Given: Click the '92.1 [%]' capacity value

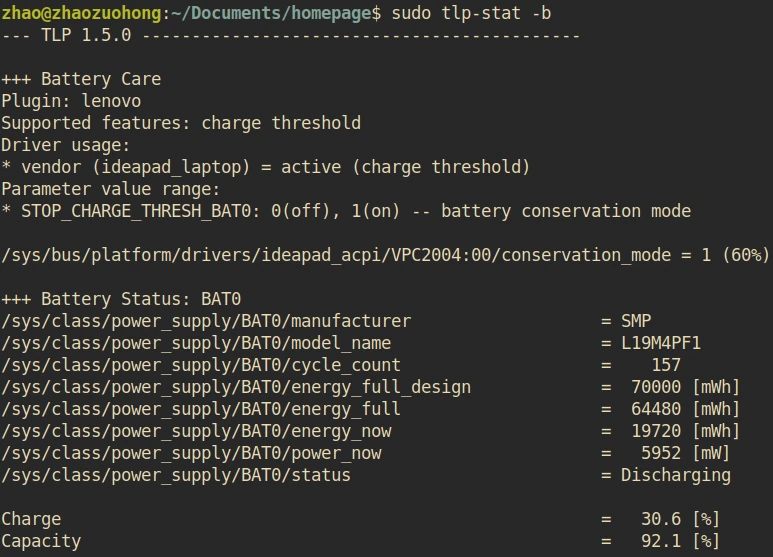Looking at the screenshot, I should (x=681, y=541).
